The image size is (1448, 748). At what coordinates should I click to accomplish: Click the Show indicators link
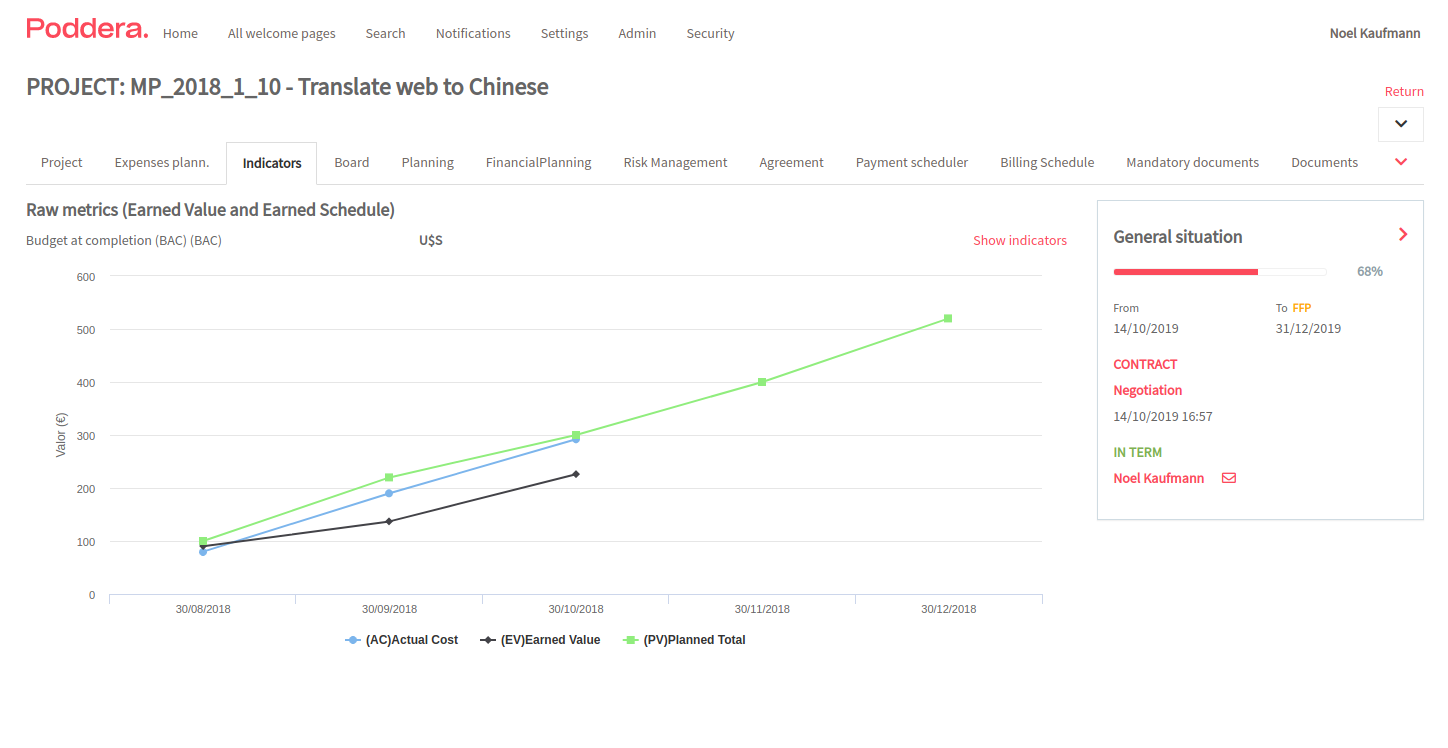[1019, 240]
